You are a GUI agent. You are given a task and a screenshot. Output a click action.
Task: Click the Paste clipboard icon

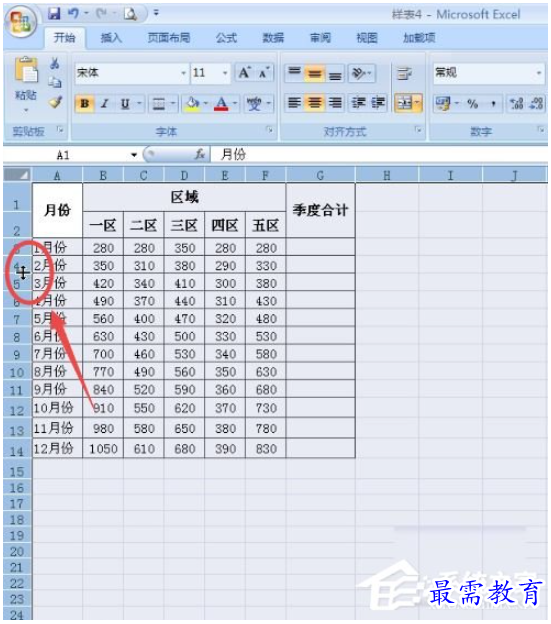pos(26,71)
